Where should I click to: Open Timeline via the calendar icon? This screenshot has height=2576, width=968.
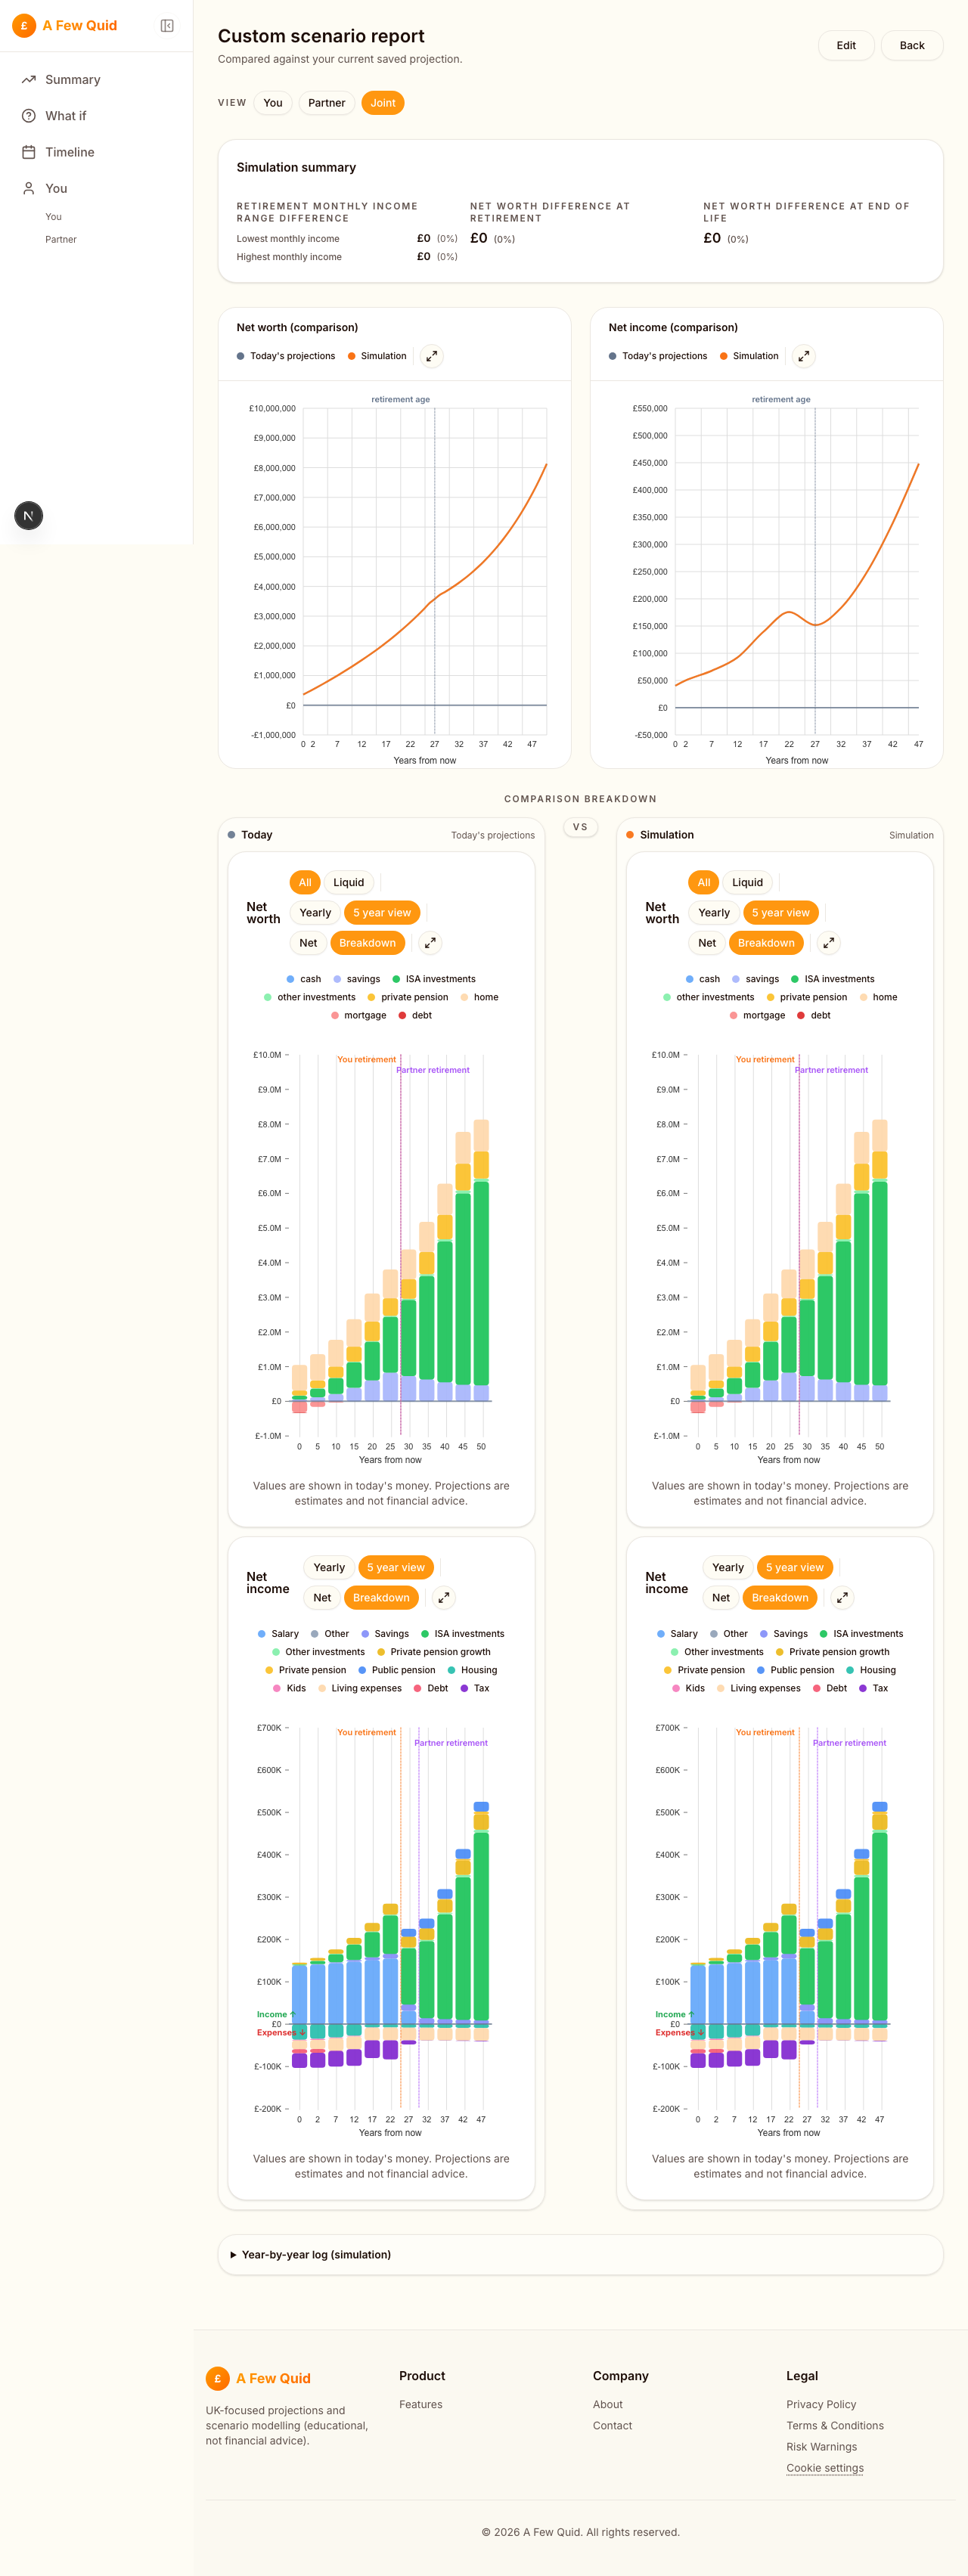pyautogui.click(x=28, y=151)
